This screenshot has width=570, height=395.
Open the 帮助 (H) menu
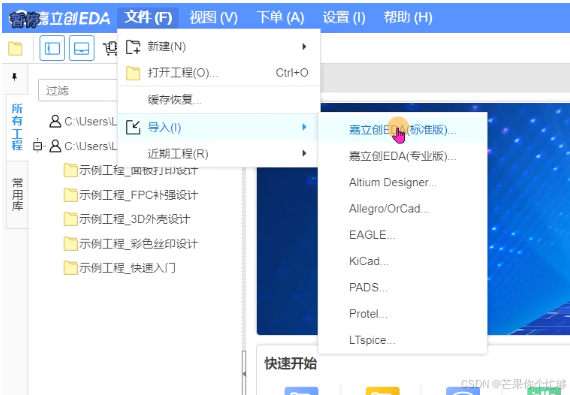point(408,17)
